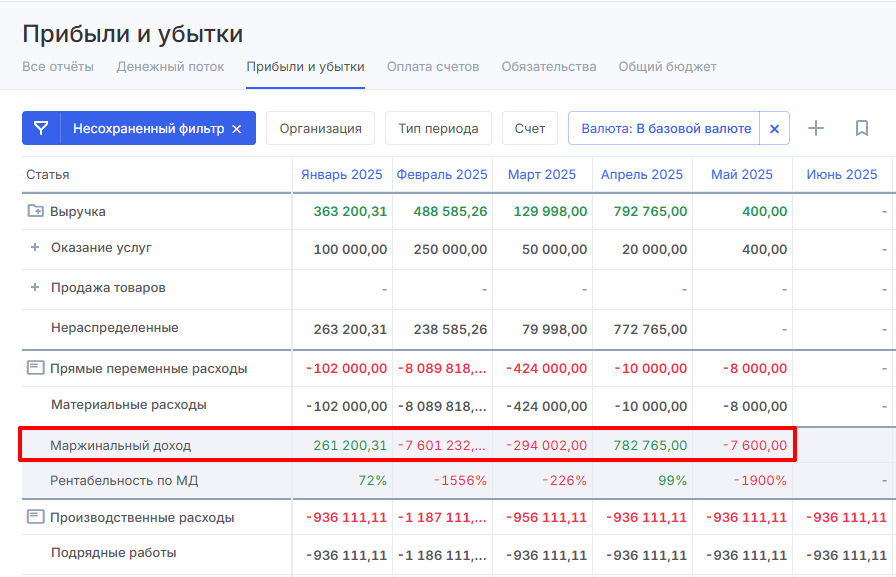Open the Счет filter dropdown
The image size is (896, 577).
[530, 128]
